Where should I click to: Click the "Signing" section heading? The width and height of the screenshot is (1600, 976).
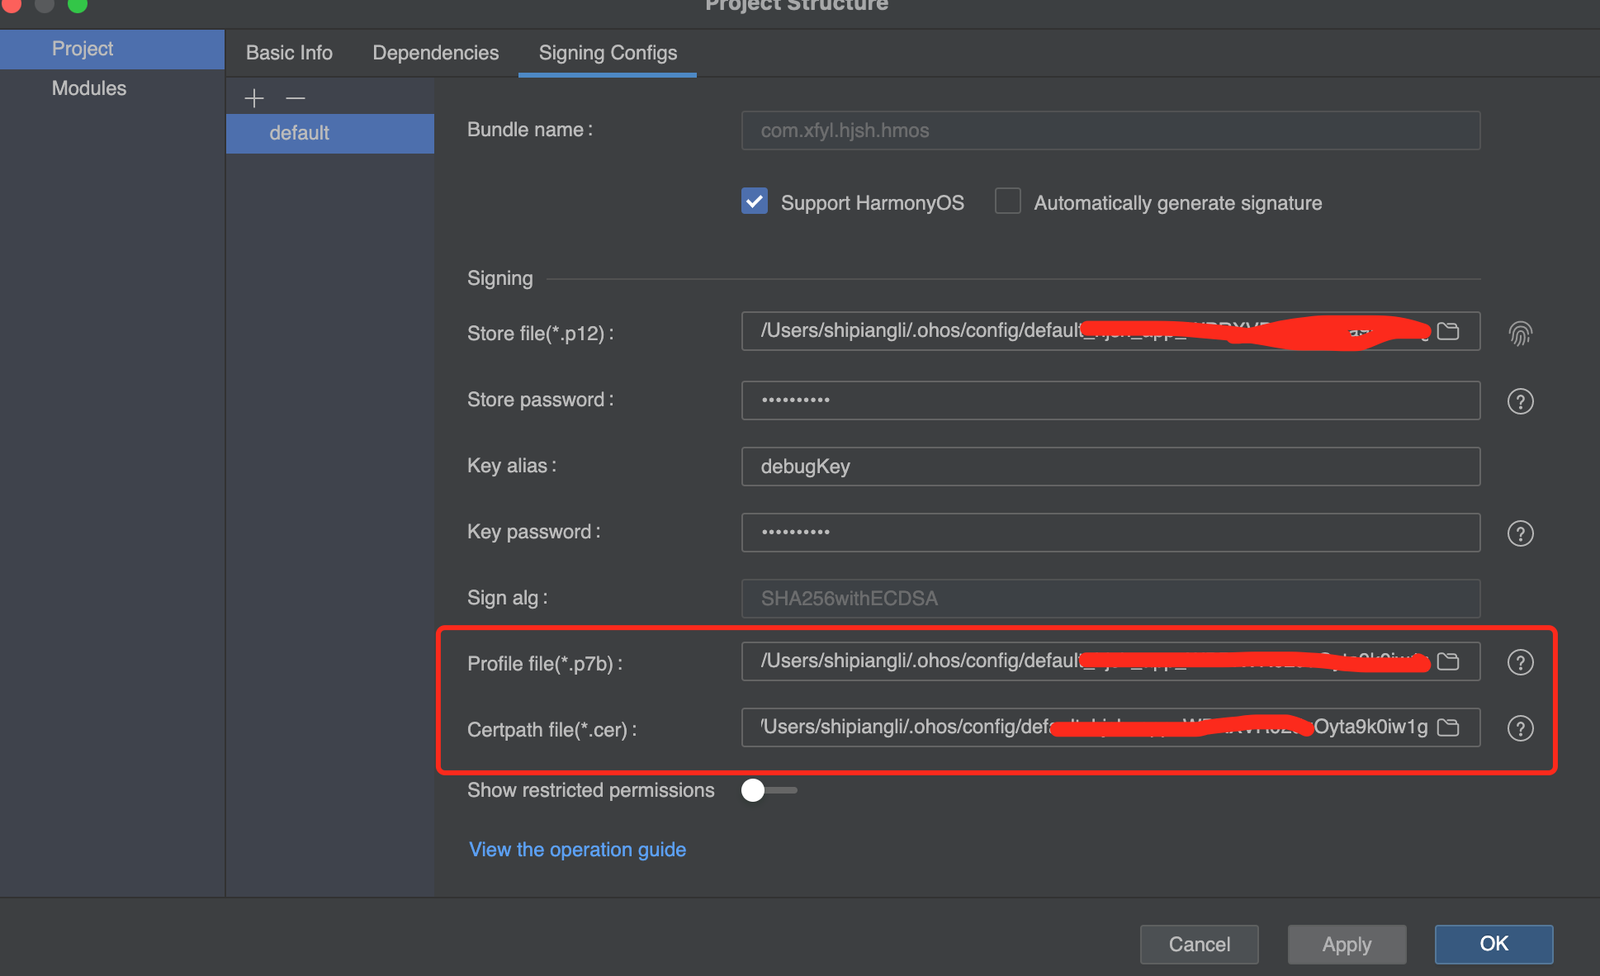(x=500, y=278)
